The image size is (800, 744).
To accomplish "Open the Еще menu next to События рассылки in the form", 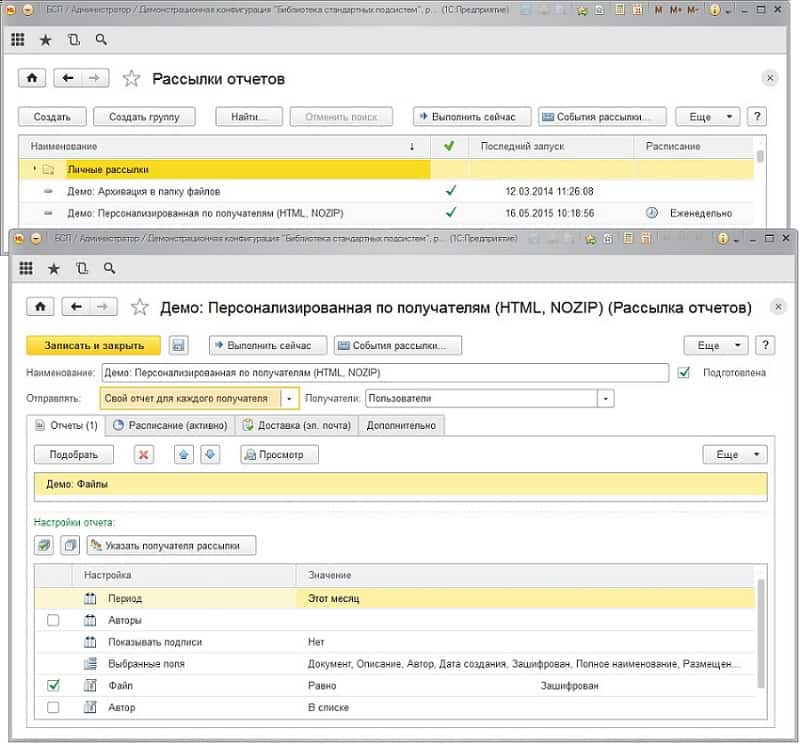I will pyautogui.click(x=716, y=345).
